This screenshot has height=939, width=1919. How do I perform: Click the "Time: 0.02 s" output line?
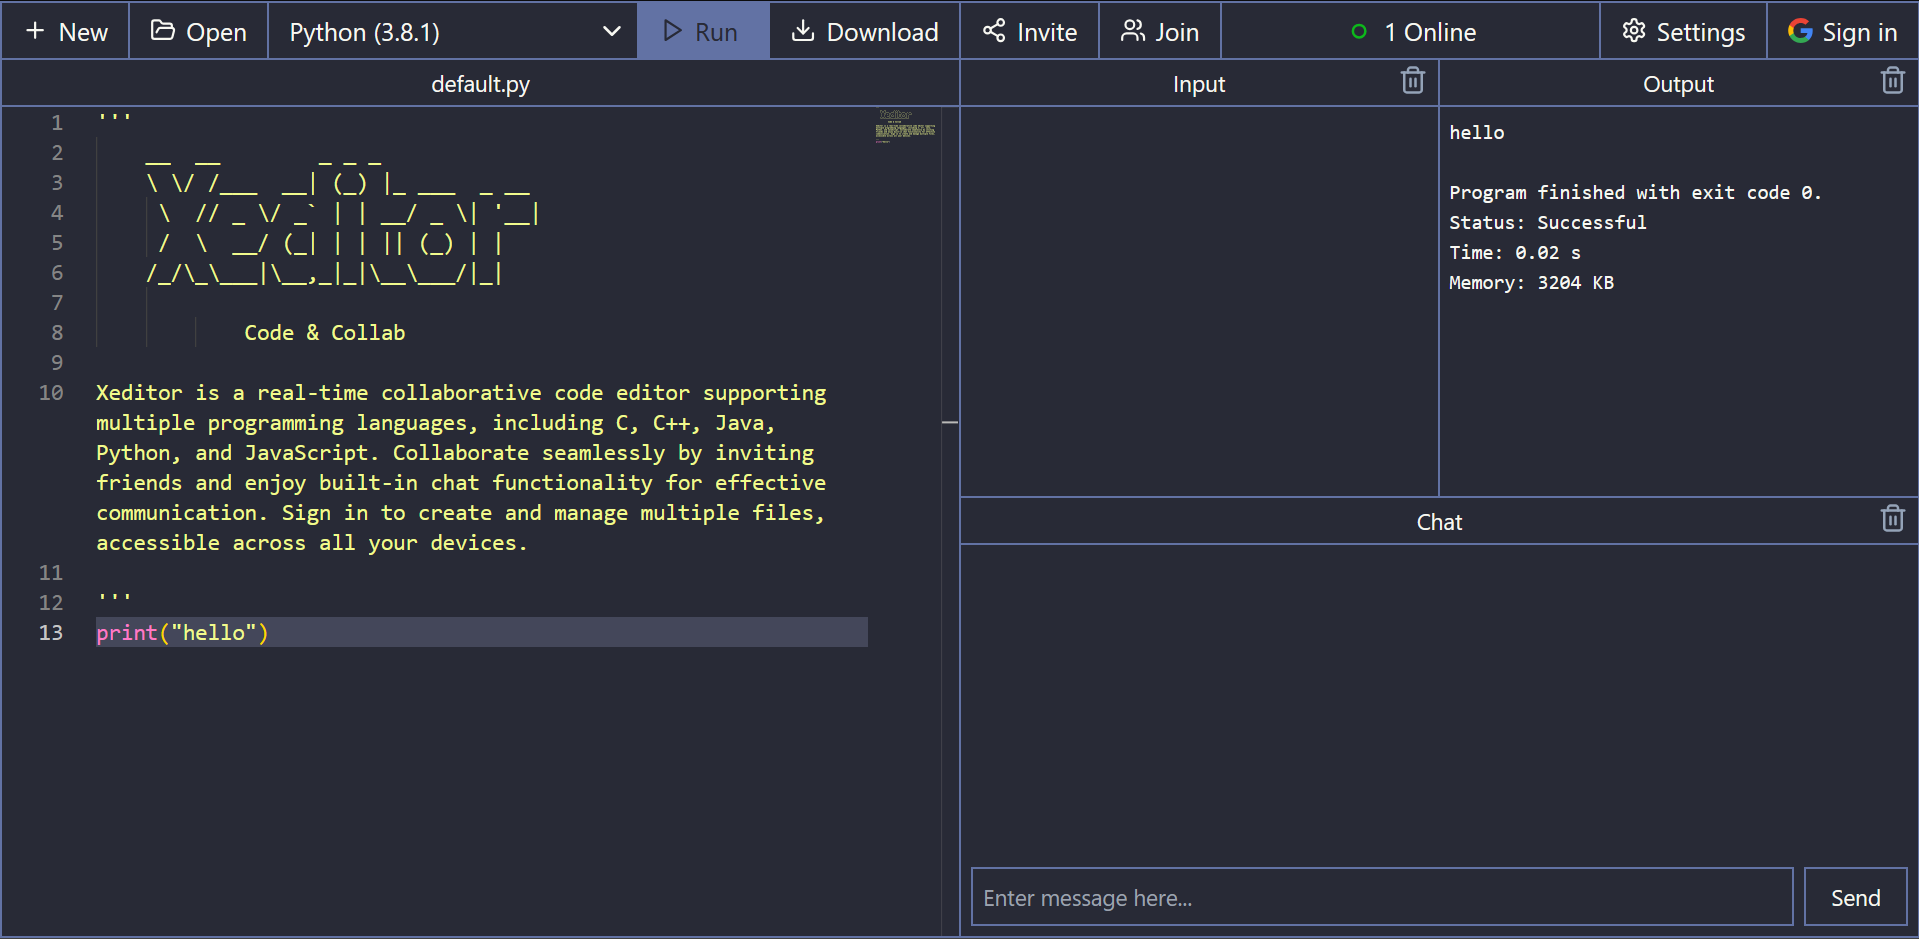pyautogui.click(x=1515, y=252)
